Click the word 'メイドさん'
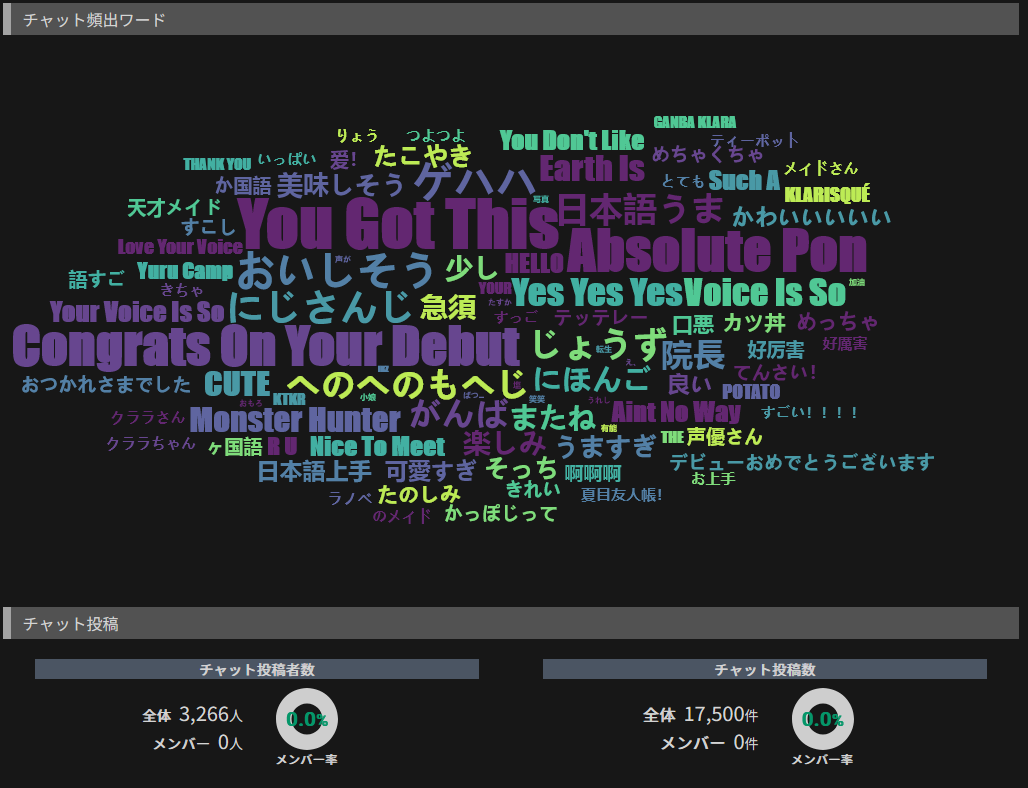 point(821,168)
